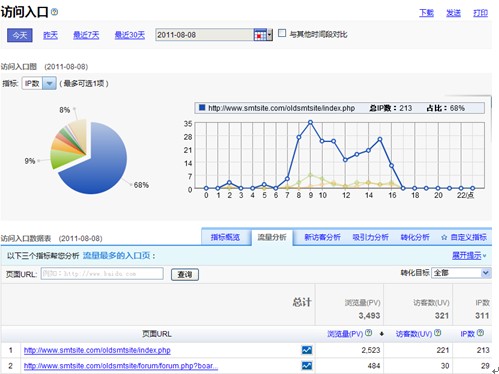Open trend chart icon for index.php row
Viewport: 499px width, 374px height.
(x=307, y=350)
